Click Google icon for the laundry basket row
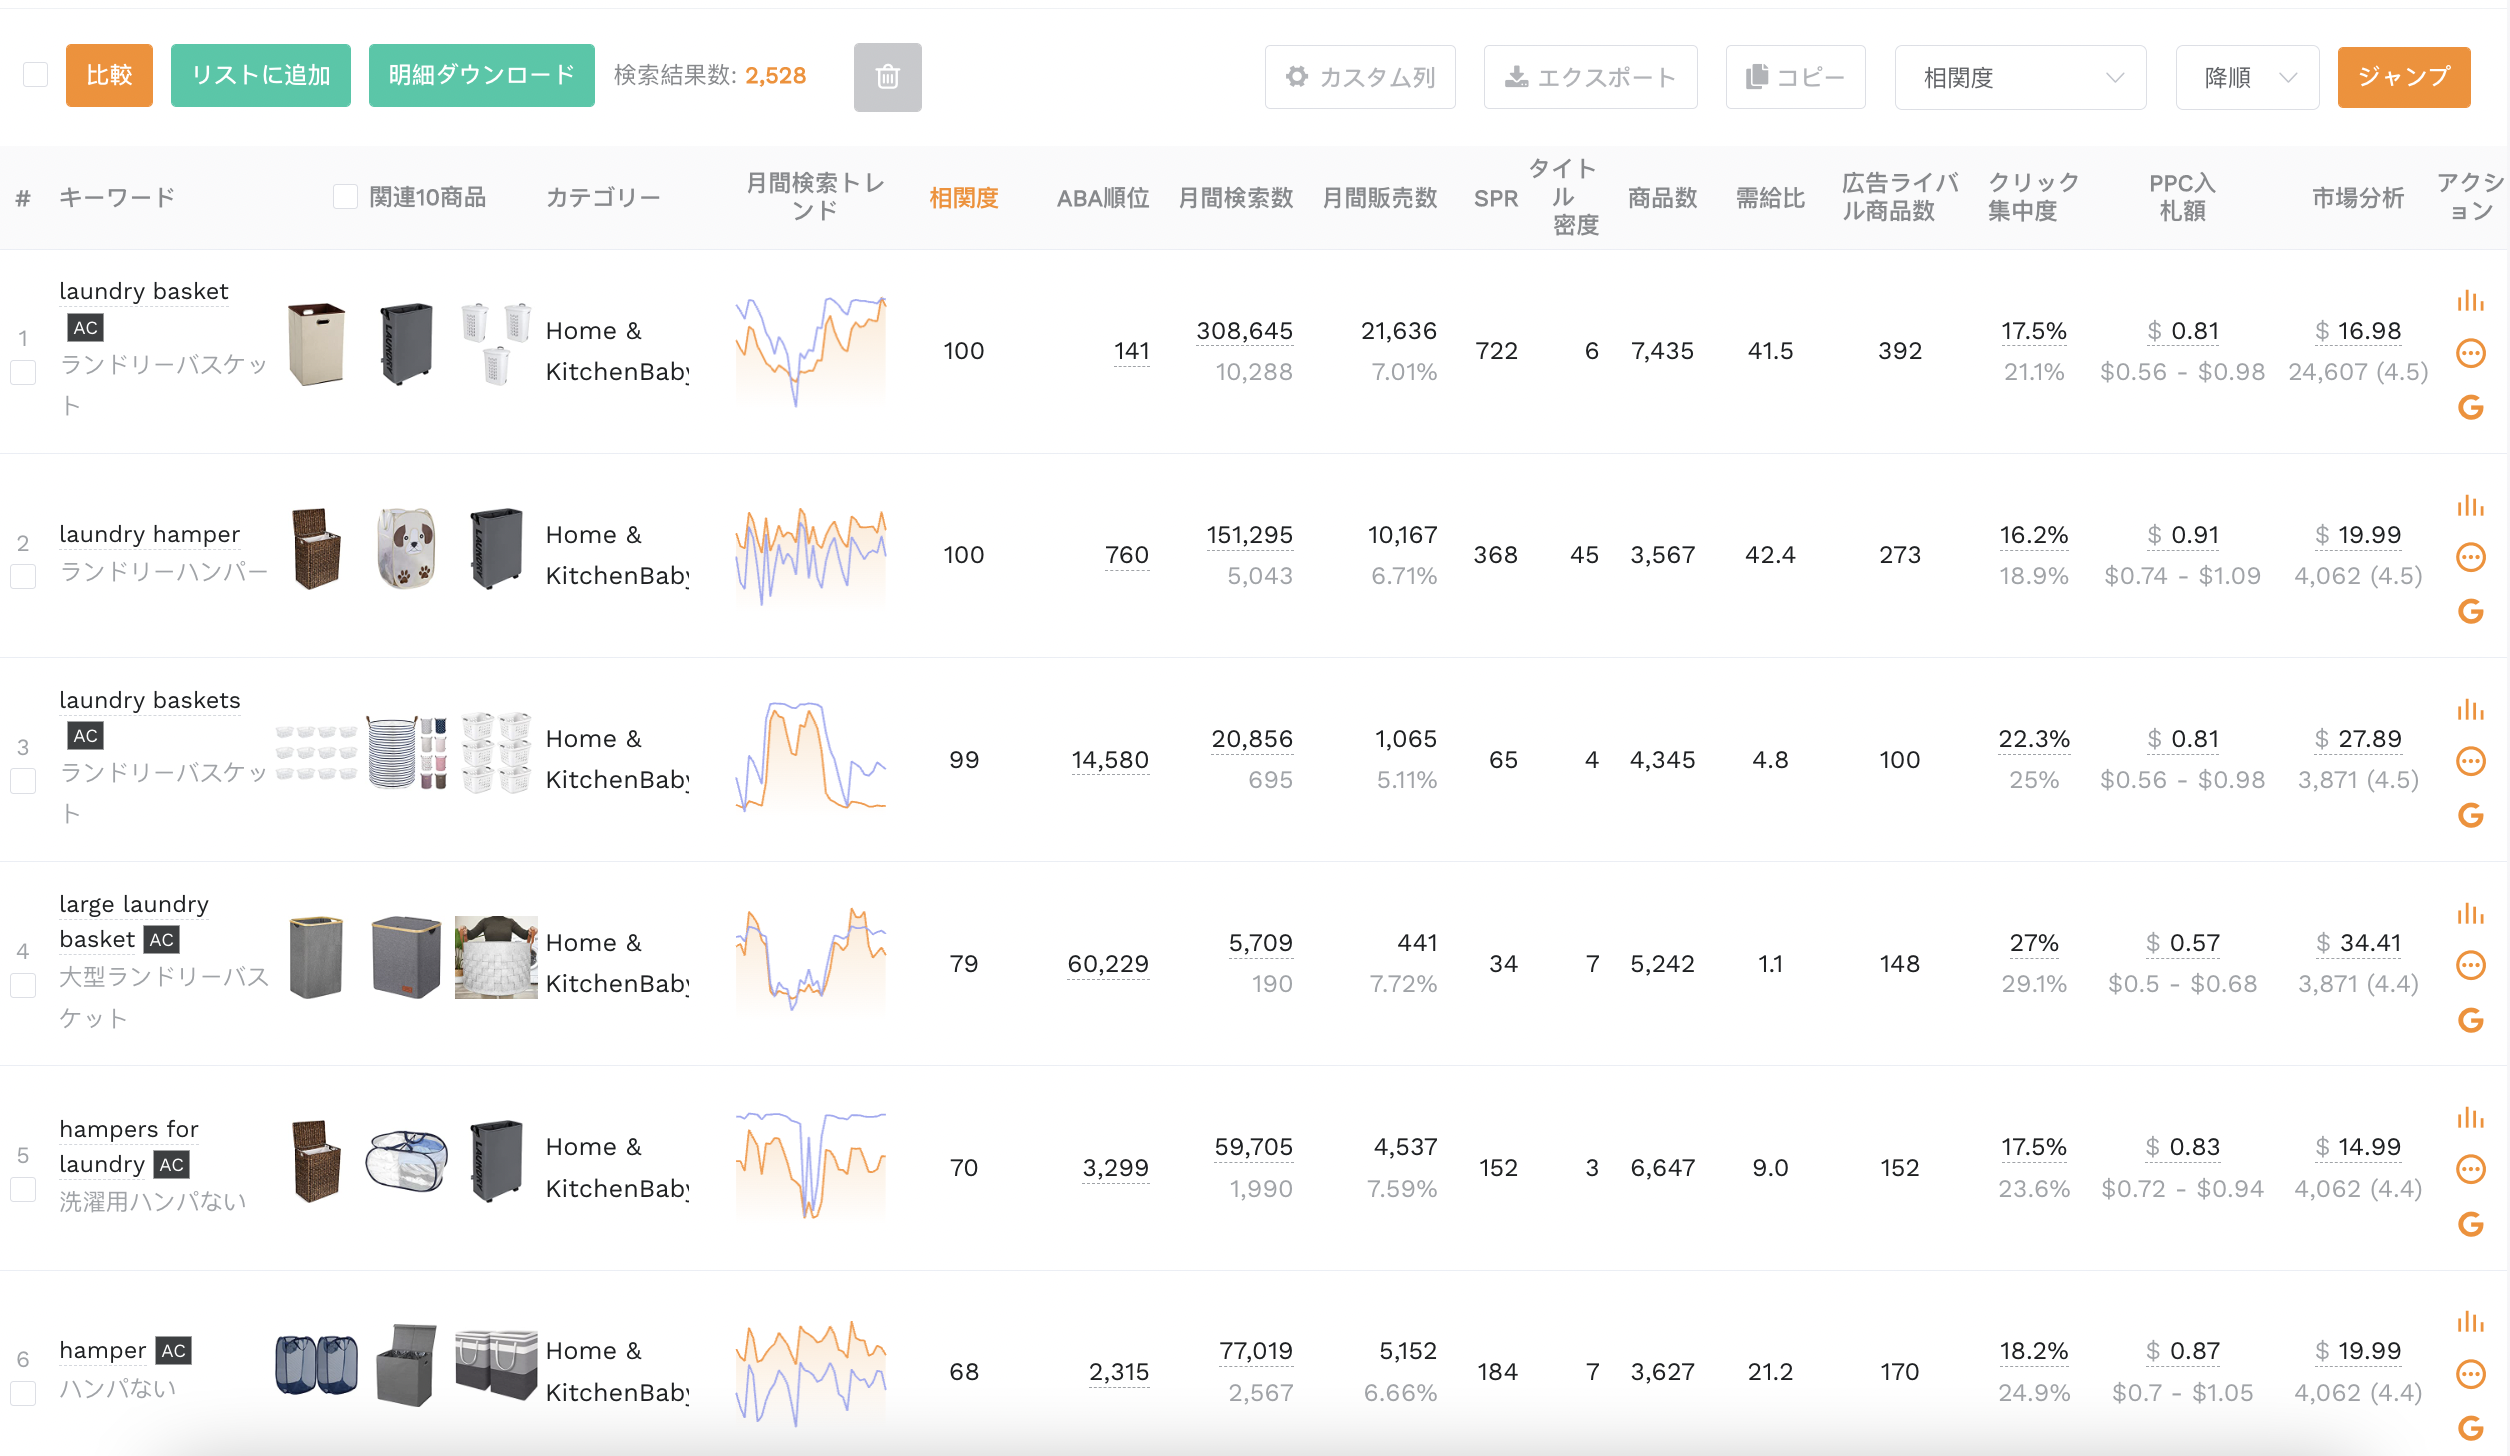Viewport: 2510px width, 1456px height. (2470, 407)
